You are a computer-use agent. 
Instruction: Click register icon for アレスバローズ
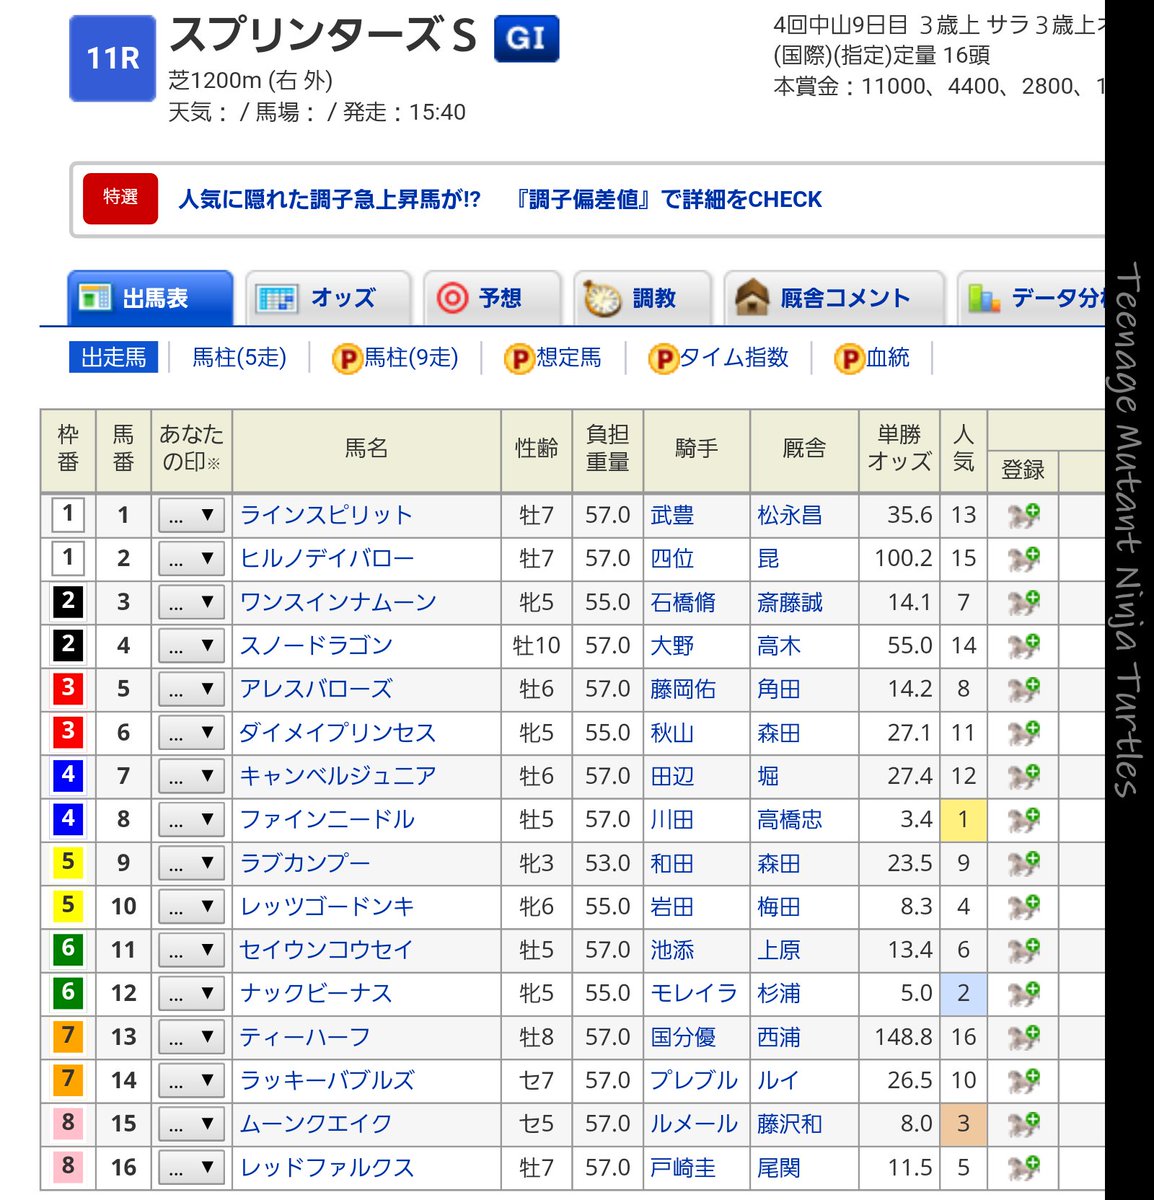(x=1023, y=690)
